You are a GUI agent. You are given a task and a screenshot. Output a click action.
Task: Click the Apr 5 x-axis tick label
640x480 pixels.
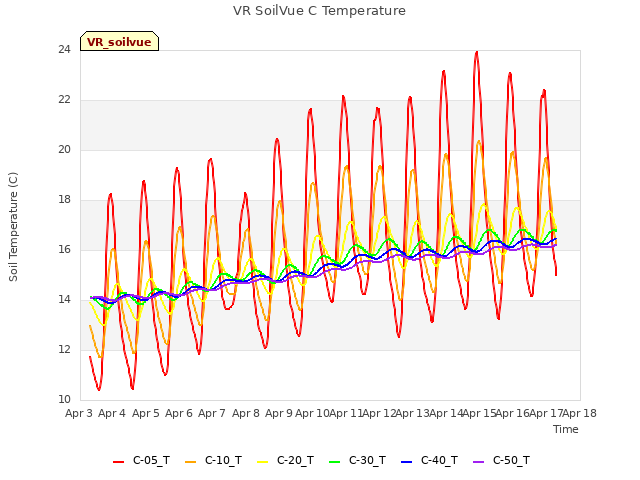tap(146, 413)
